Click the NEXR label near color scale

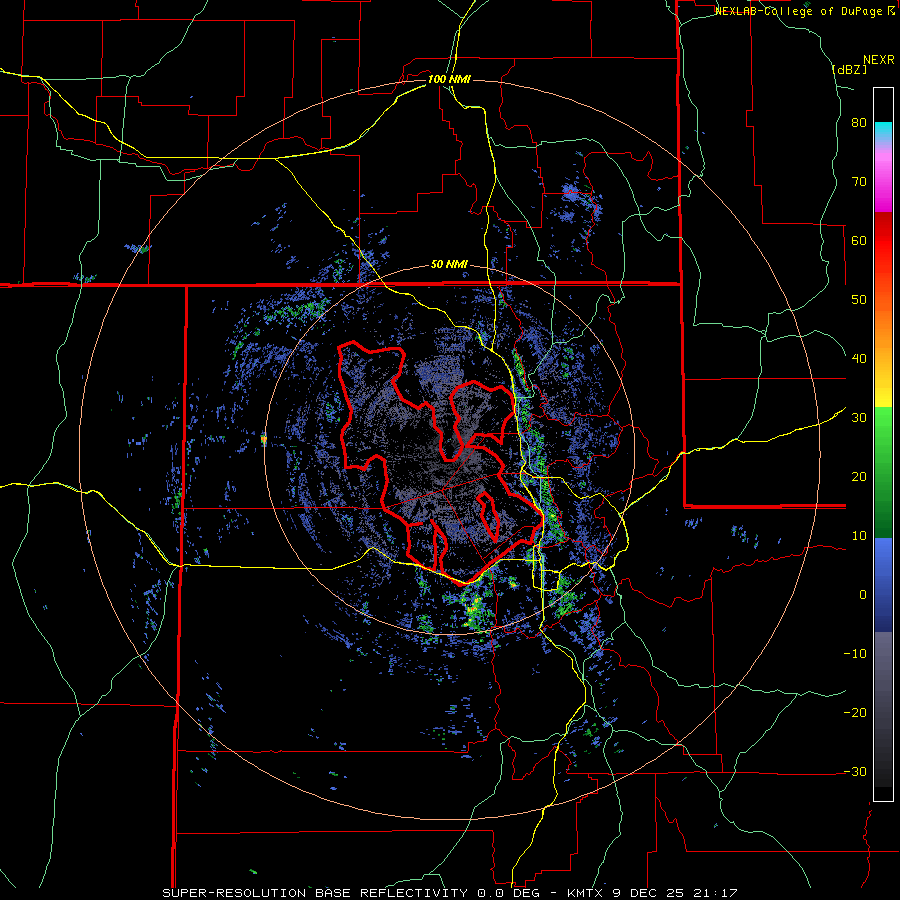pyautogui.click(x=879, y=60)
